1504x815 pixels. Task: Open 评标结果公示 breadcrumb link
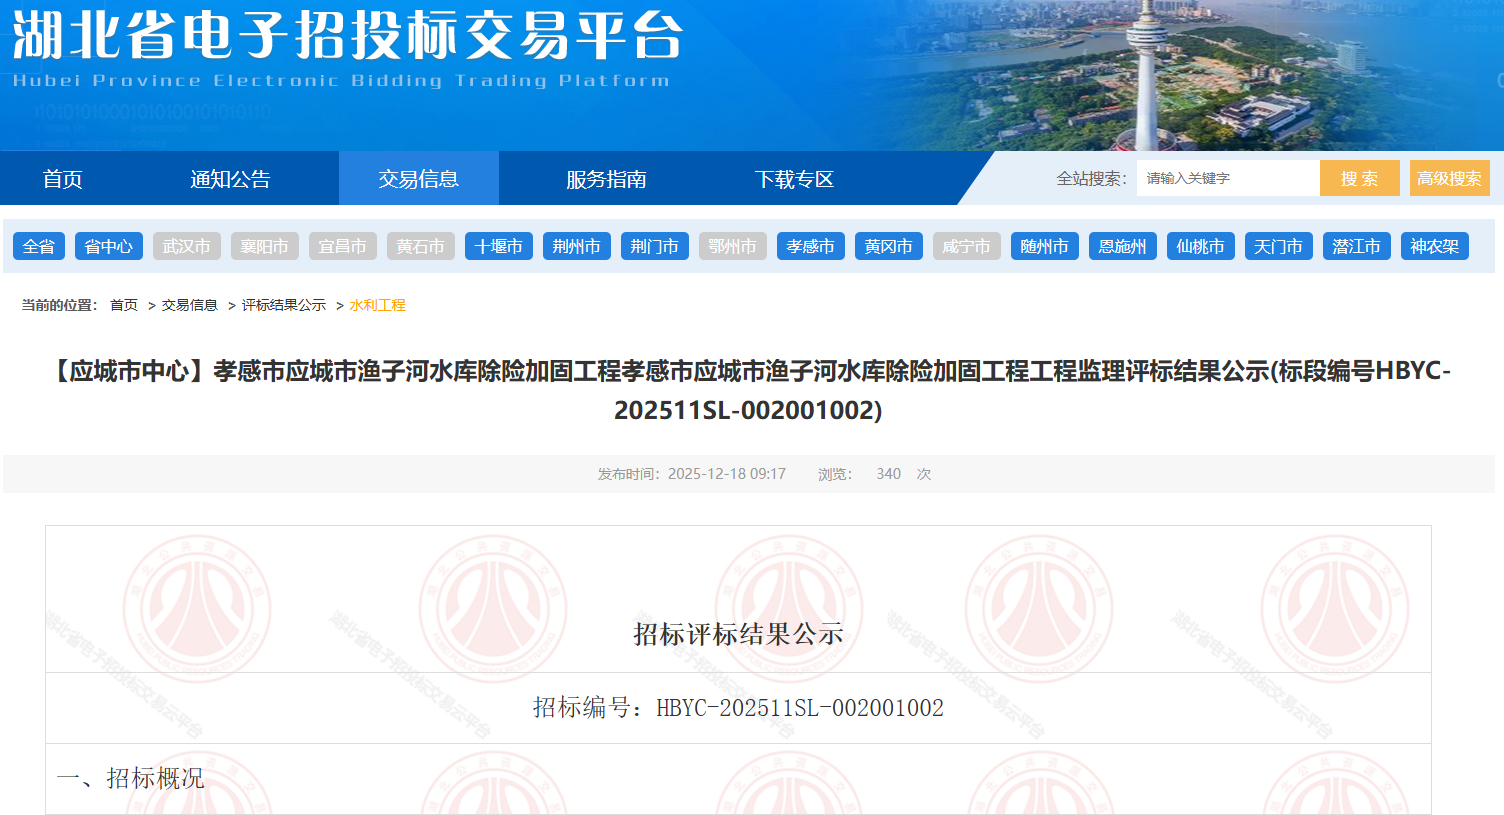click(x=284, y=305)
